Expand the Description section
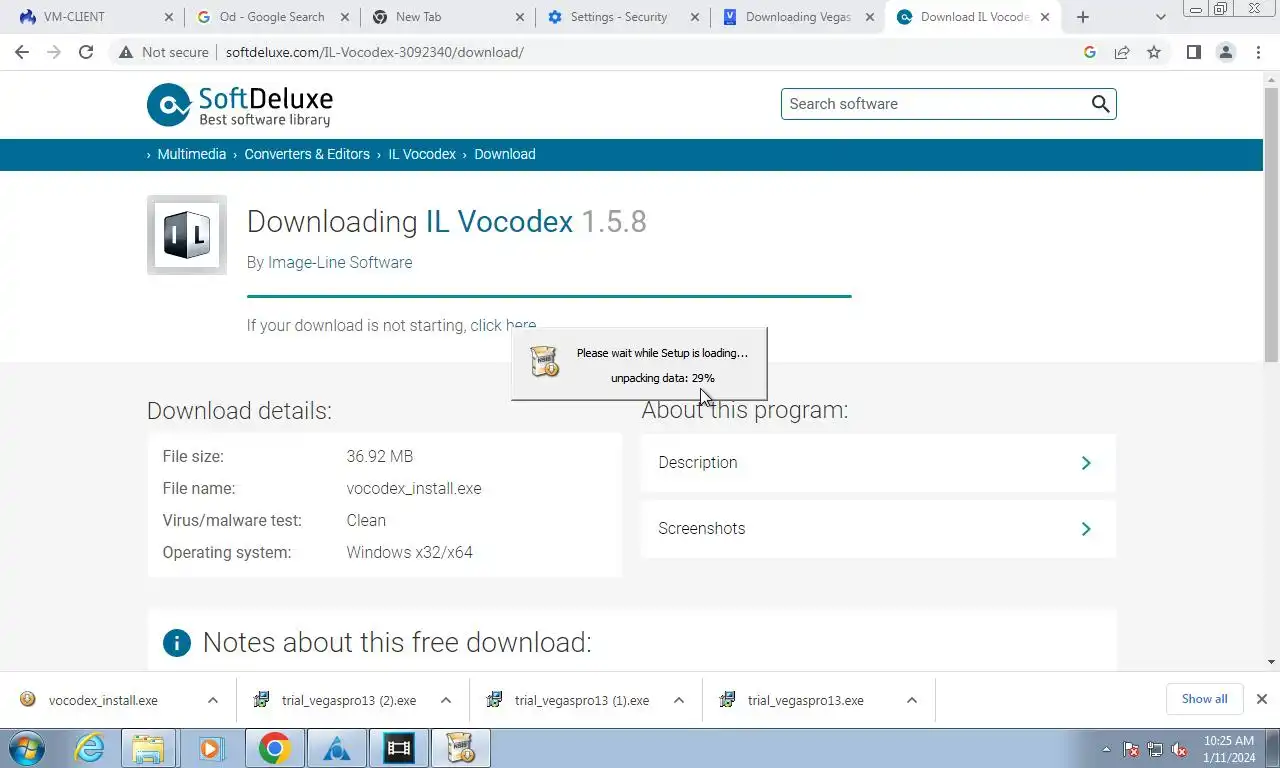 coord(878,463)
